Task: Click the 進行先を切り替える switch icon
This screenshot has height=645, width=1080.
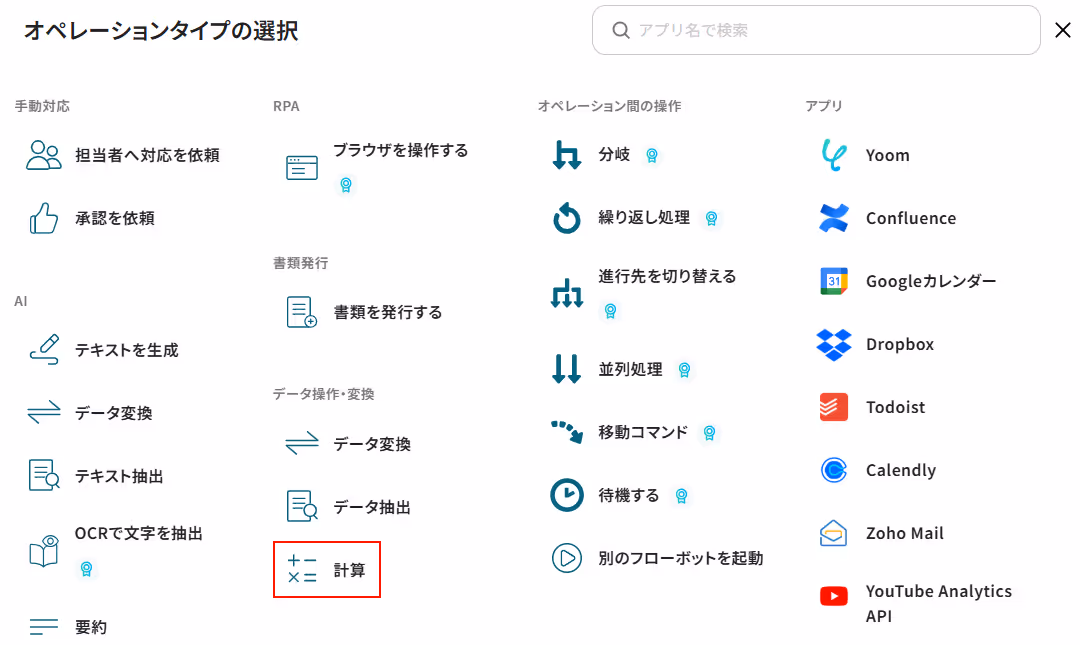Action: tap(567, 293)
